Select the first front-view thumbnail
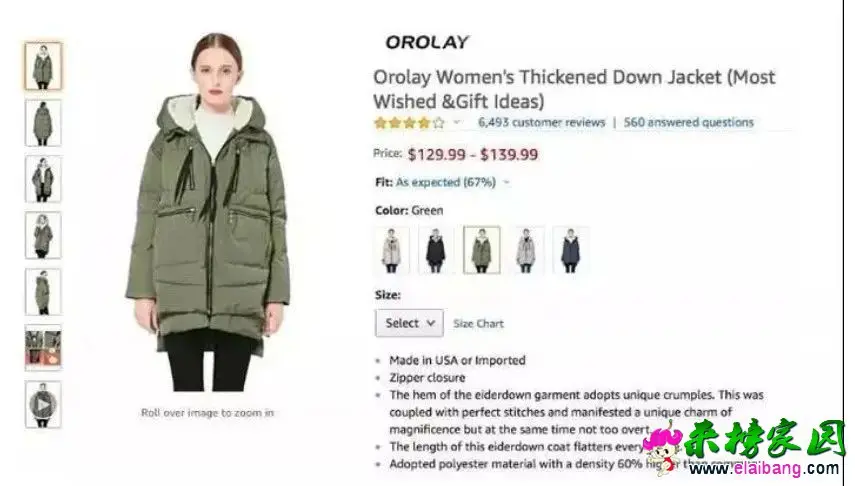Image resolution: width=855 pixels, height=486 pixels. click(43, 67)
